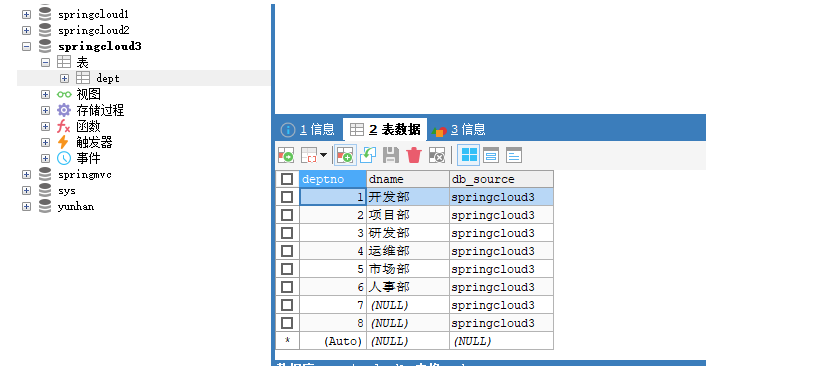Click the 存储过程 gear icon
The height and width of the screenshot is (372, 834).
click(64, 110)
